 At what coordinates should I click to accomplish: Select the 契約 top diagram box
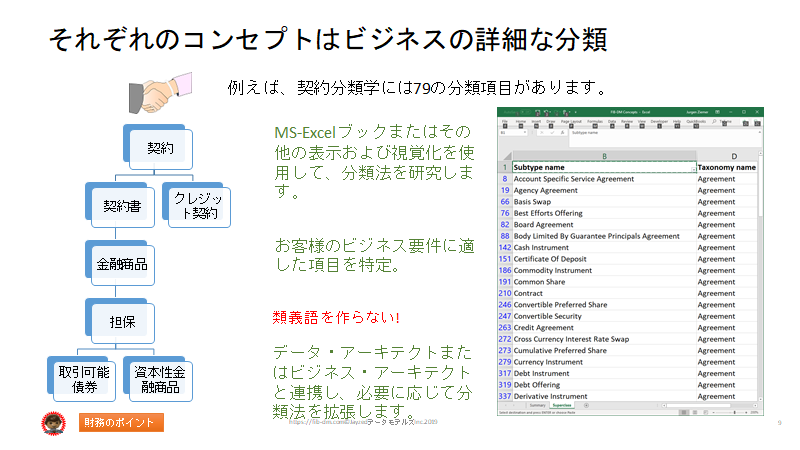[x=160, y=148]
